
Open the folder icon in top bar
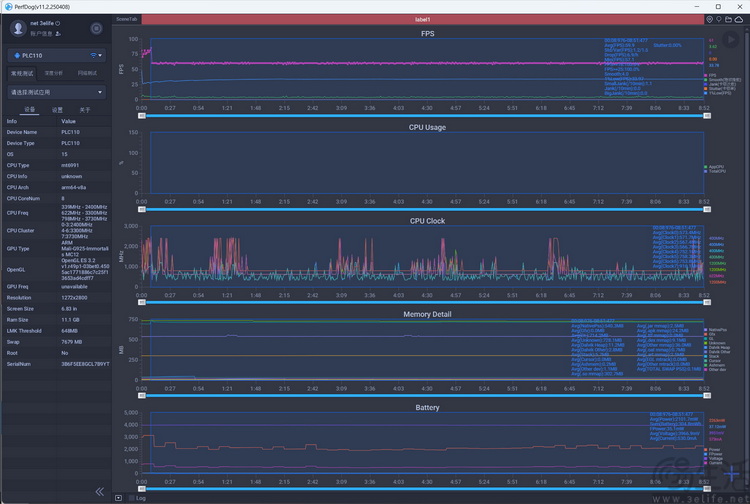tap(728, 20)
